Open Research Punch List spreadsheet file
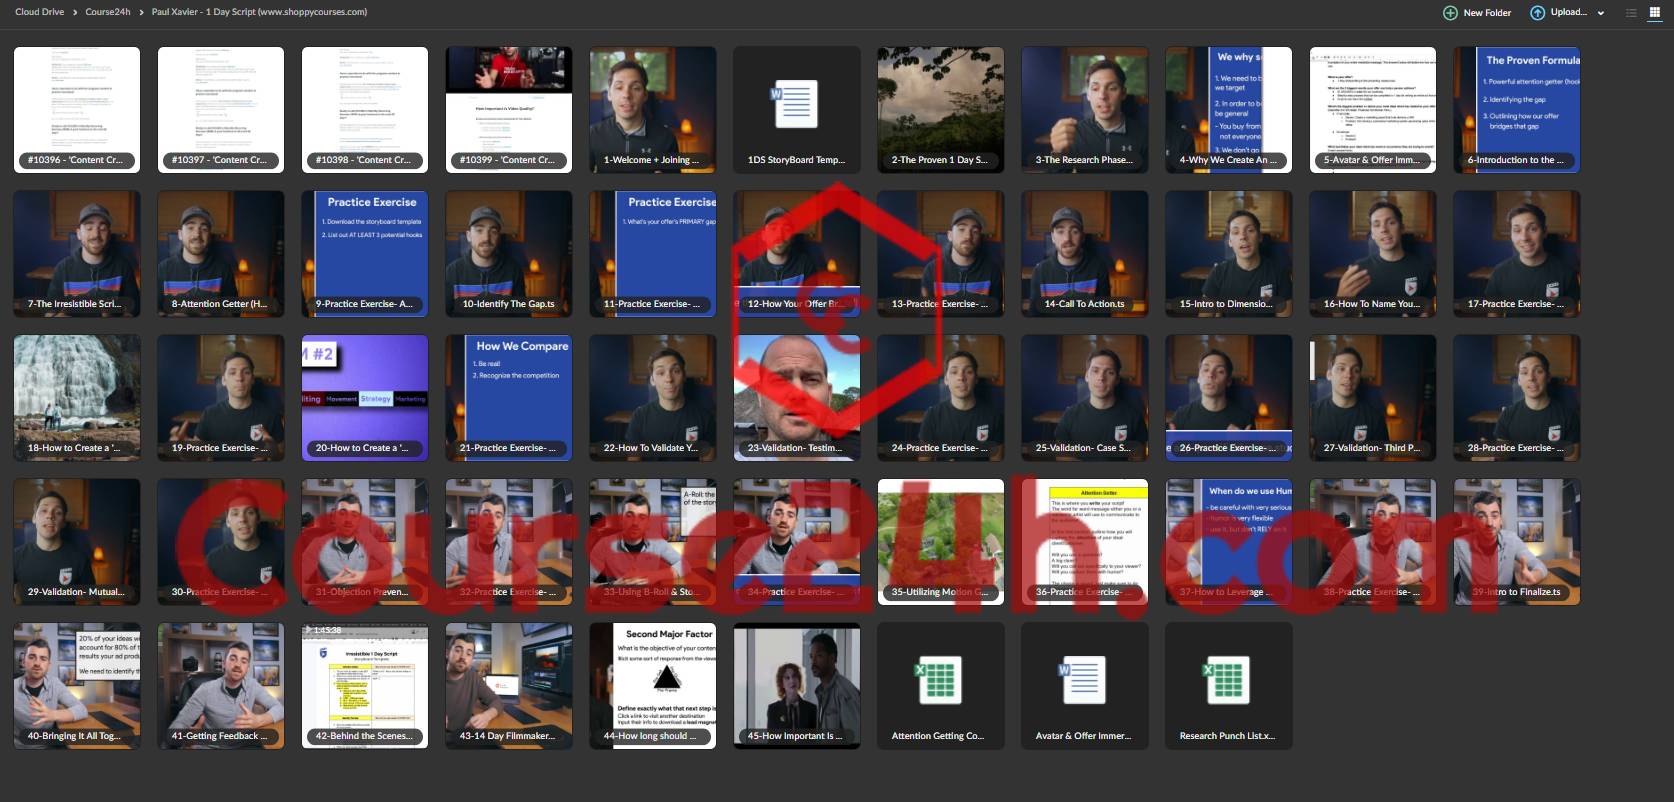 [x=1228, y=686]
